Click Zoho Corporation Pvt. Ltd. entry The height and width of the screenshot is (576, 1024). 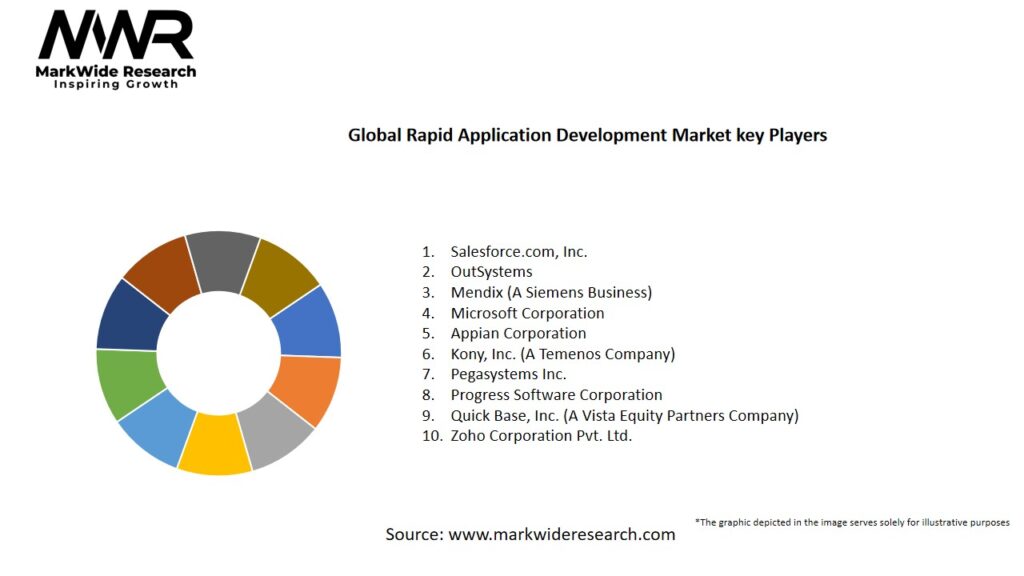(x=541, y=436)
